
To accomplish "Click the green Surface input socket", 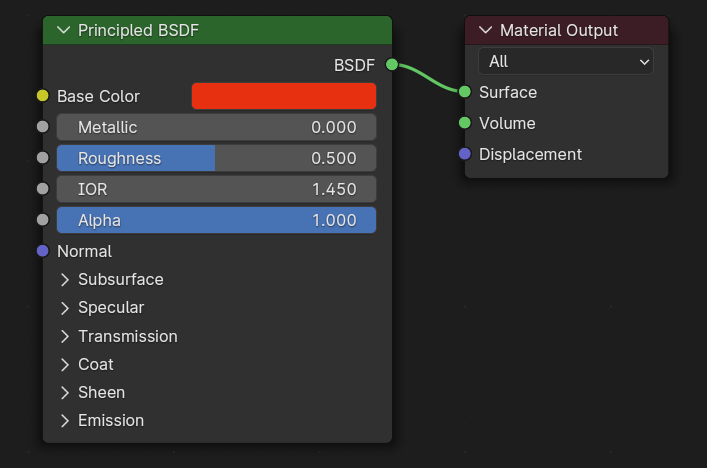I will click(465, 92).
